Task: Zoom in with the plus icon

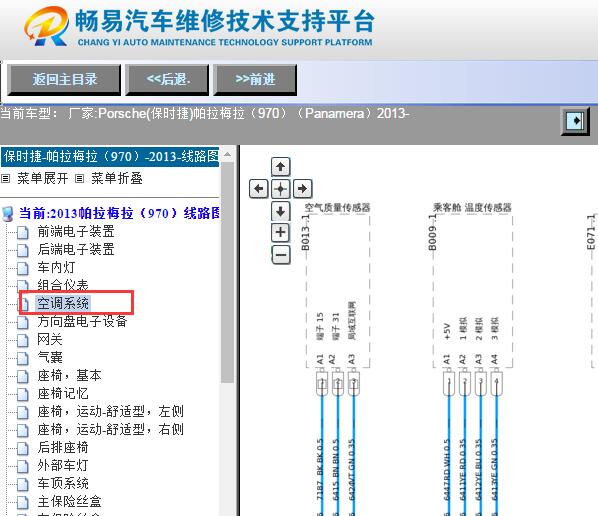Action: click(x=280, y=232)
